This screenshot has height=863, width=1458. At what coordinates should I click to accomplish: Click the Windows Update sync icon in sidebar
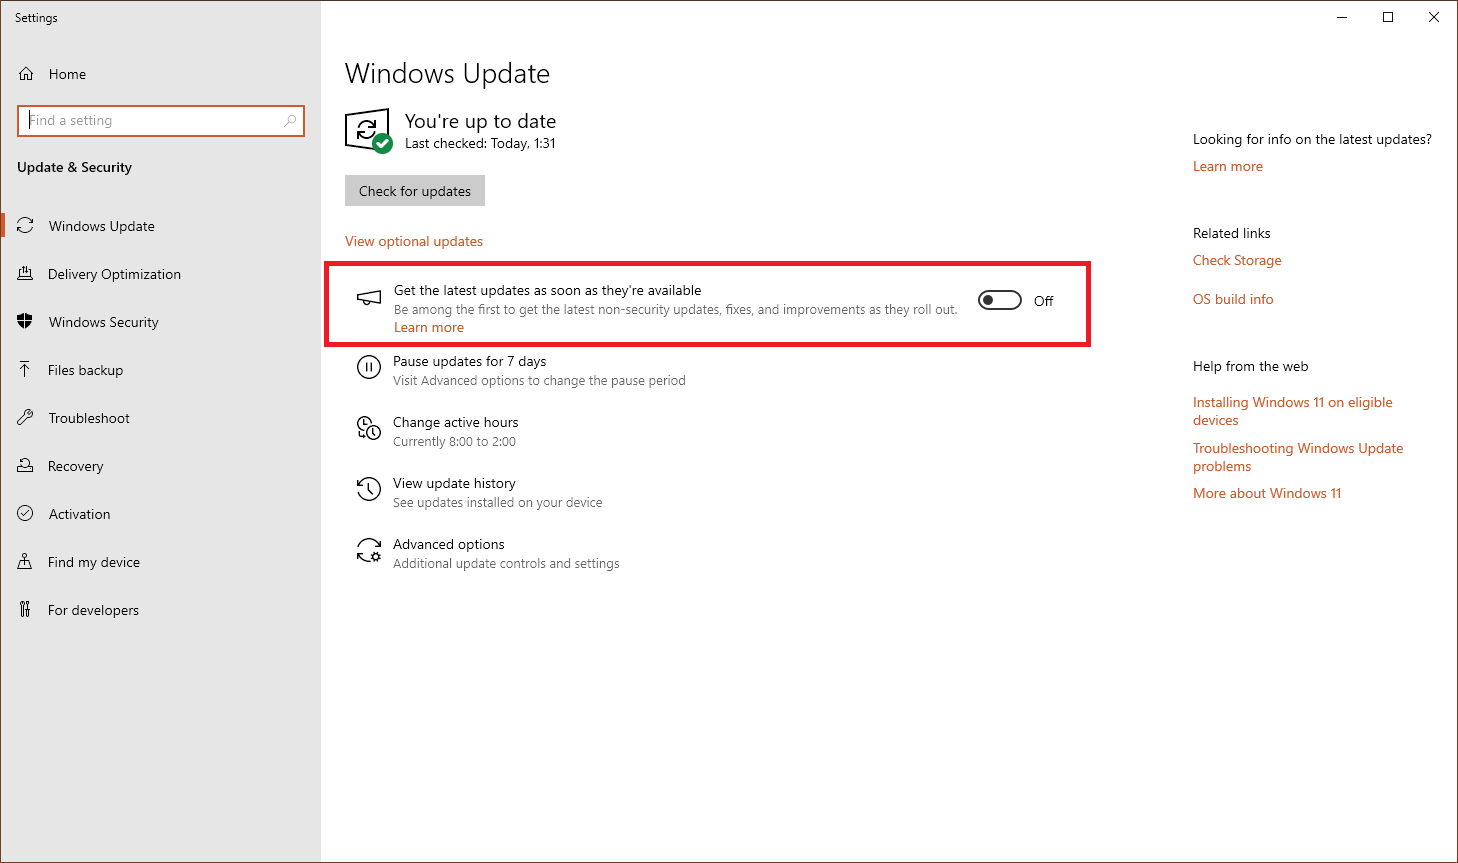click(26, 226)
